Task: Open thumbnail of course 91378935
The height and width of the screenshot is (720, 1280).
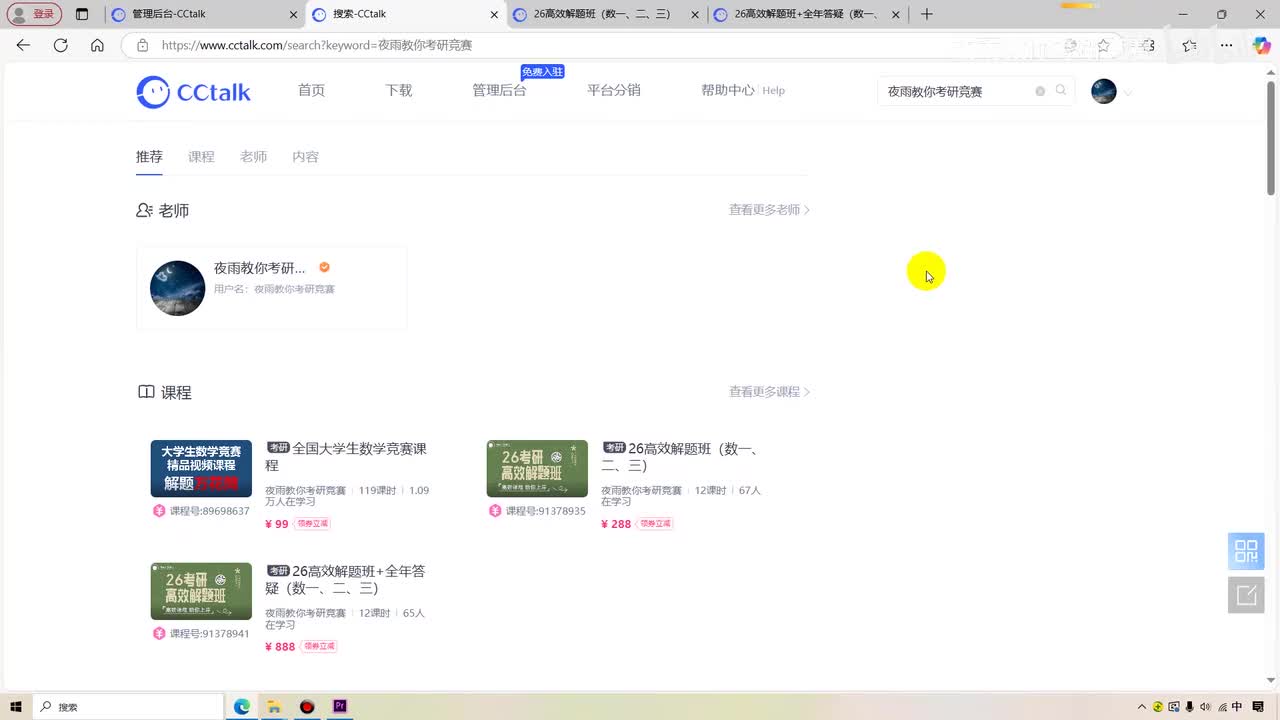Action: click(537, 468)
